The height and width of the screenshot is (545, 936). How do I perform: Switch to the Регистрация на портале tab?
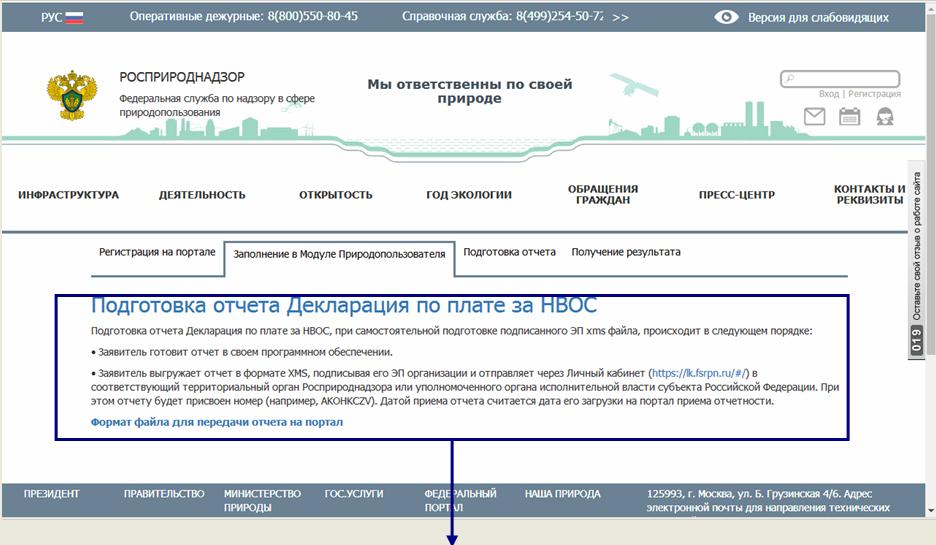157,252
